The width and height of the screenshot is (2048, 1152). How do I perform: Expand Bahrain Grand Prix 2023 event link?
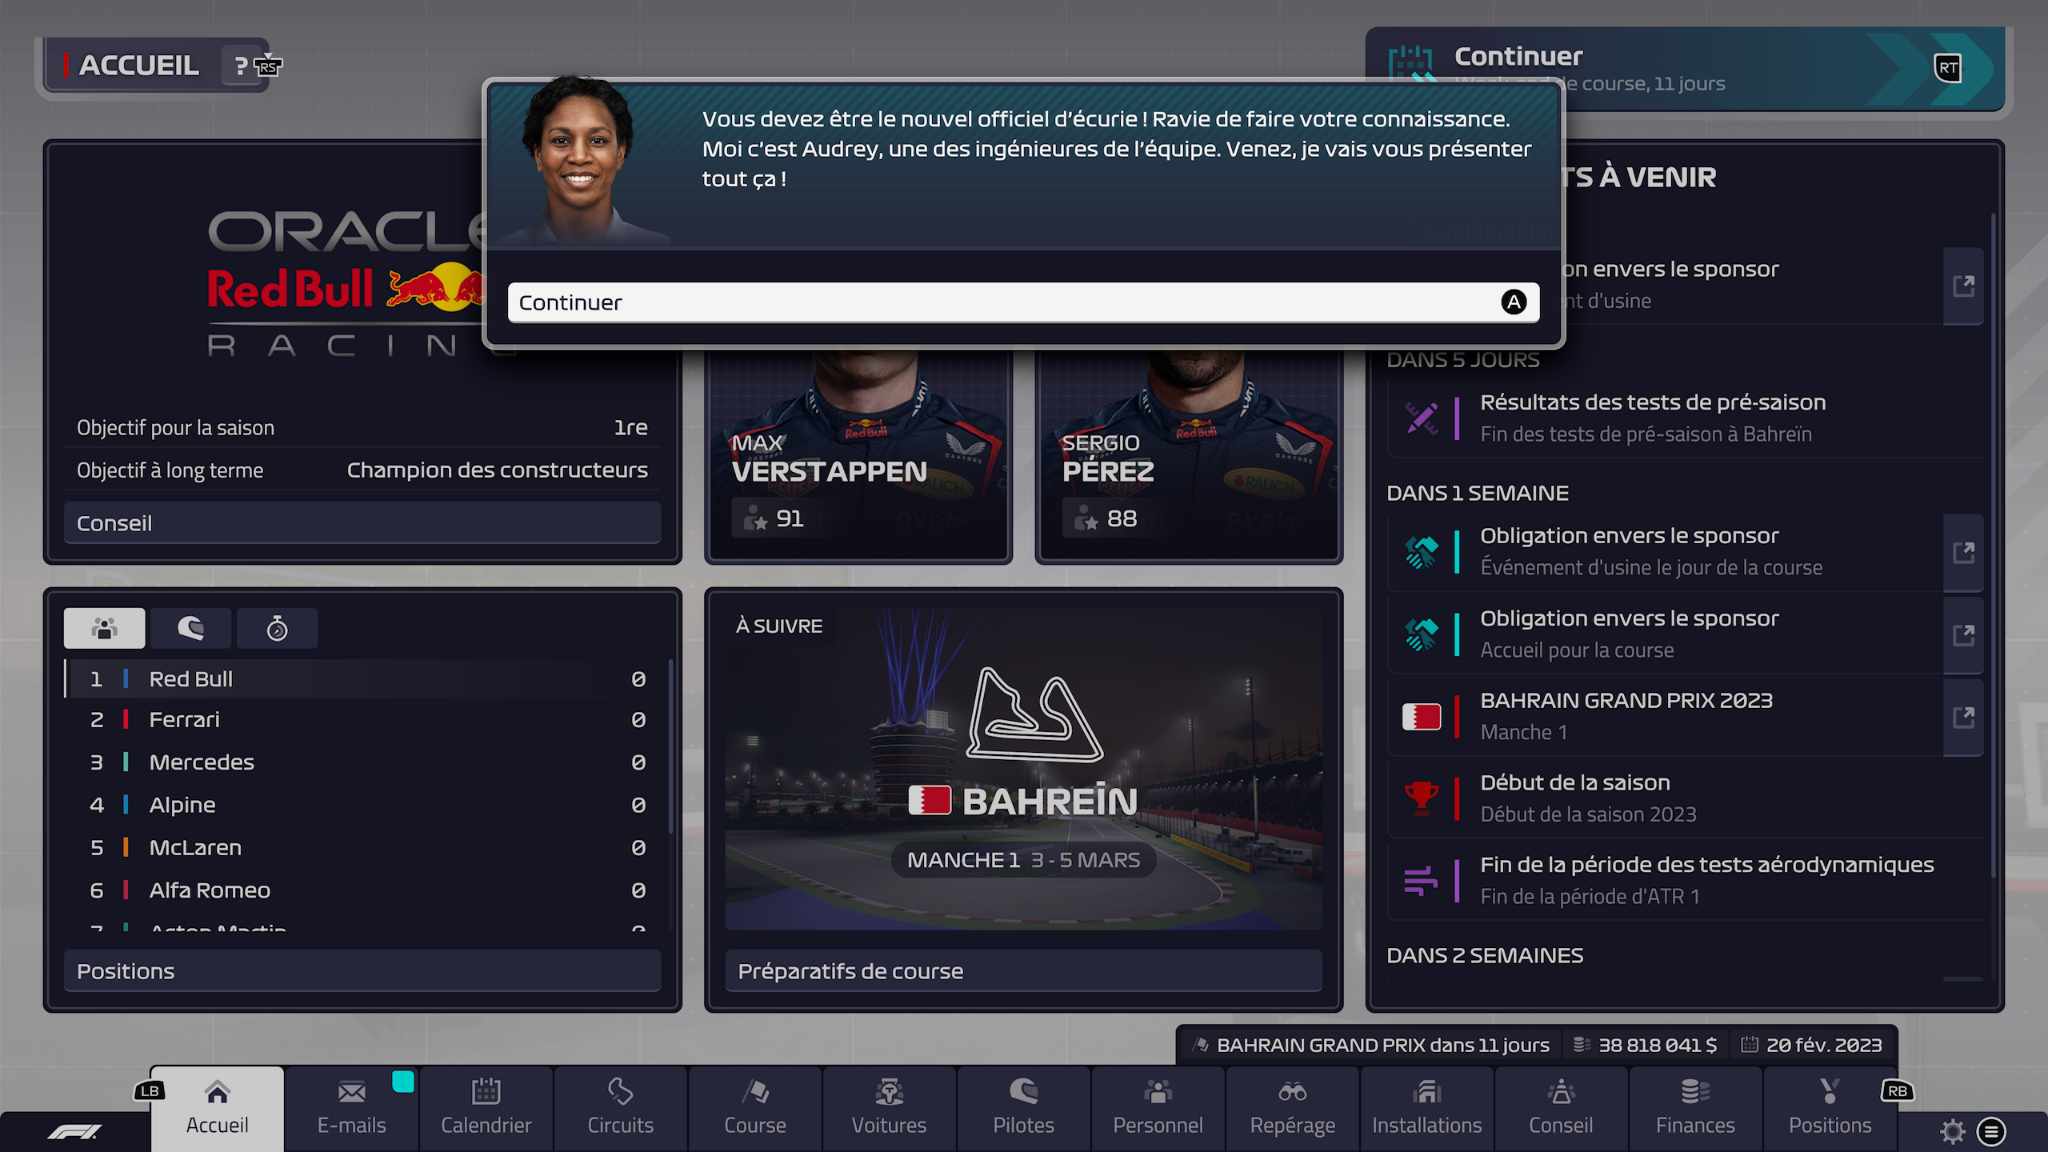[x=1963, y=717]
